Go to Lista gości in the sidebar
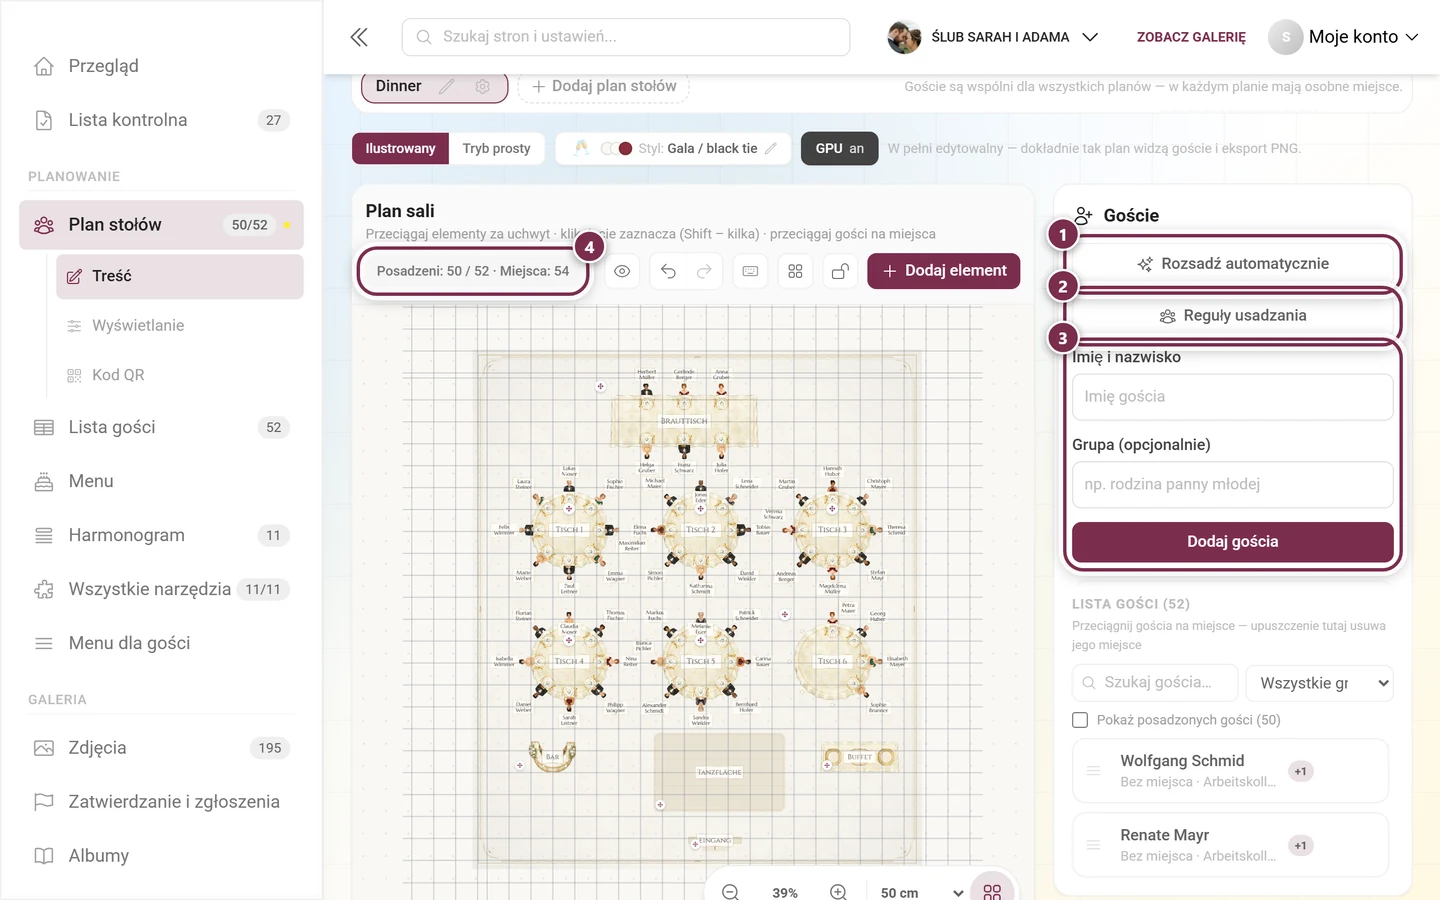The height and width of the screenshot is (900, 1440). click(161, 428)
